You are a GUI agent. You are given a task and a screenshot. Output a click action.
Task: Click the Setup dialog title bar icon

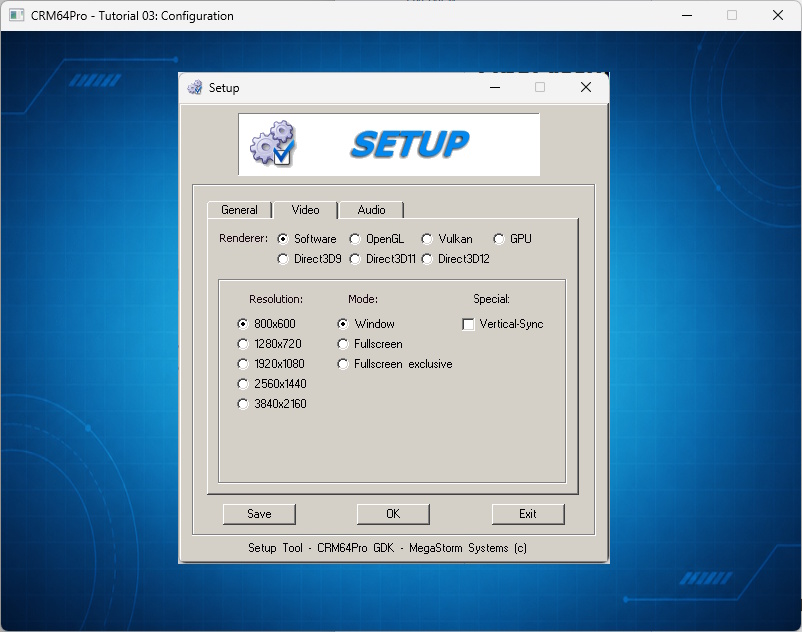pyautogui.click(x=195, y=87)
